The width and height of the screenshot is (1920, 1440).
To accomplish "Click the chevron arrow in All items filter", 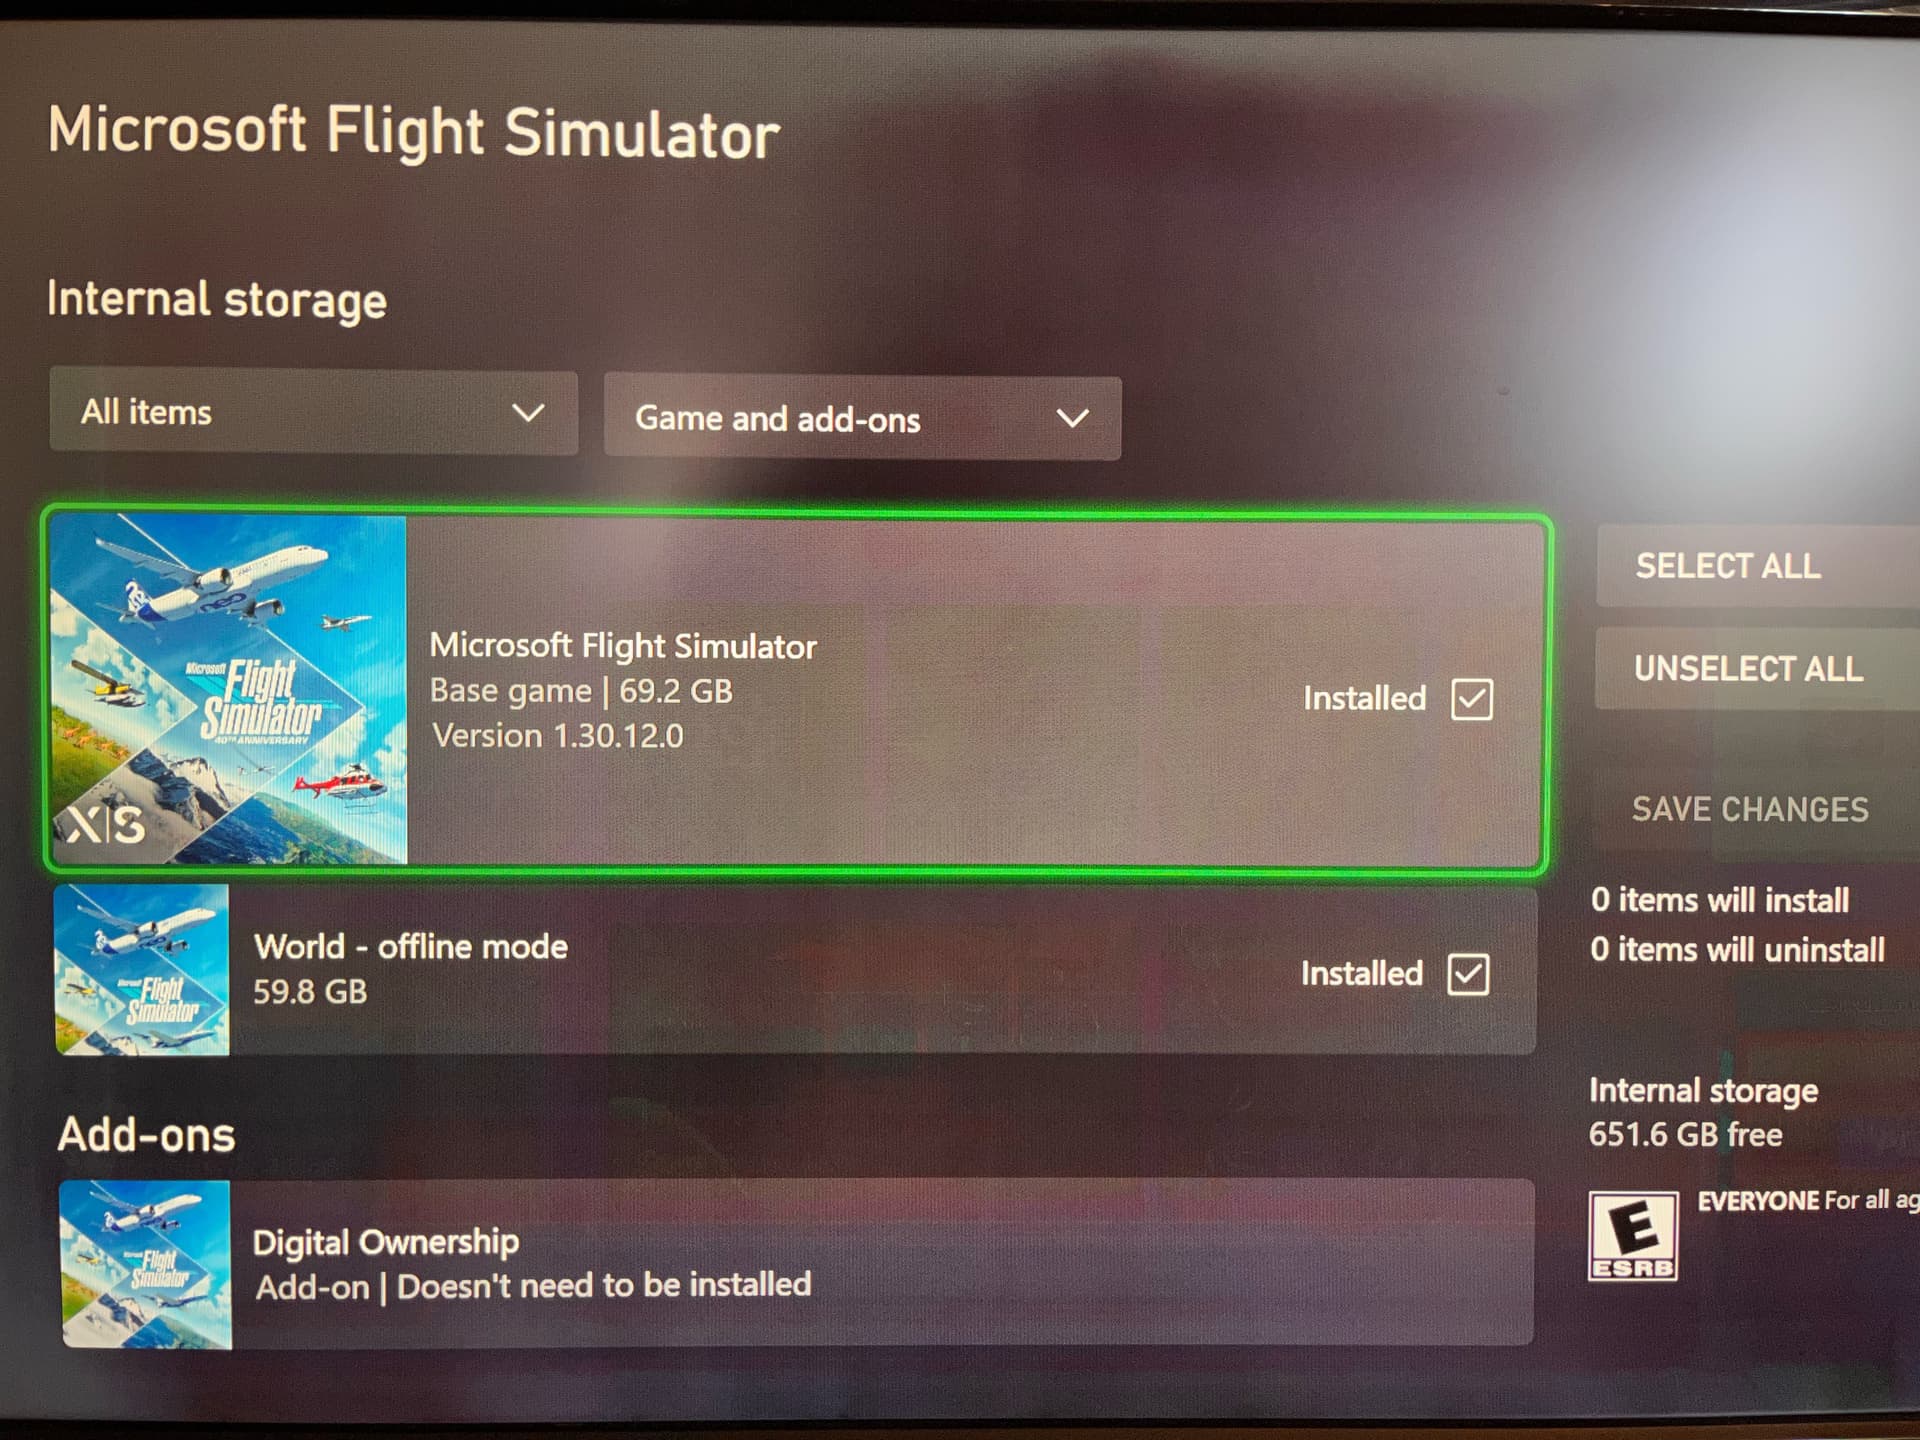I will tap(528, 412).
